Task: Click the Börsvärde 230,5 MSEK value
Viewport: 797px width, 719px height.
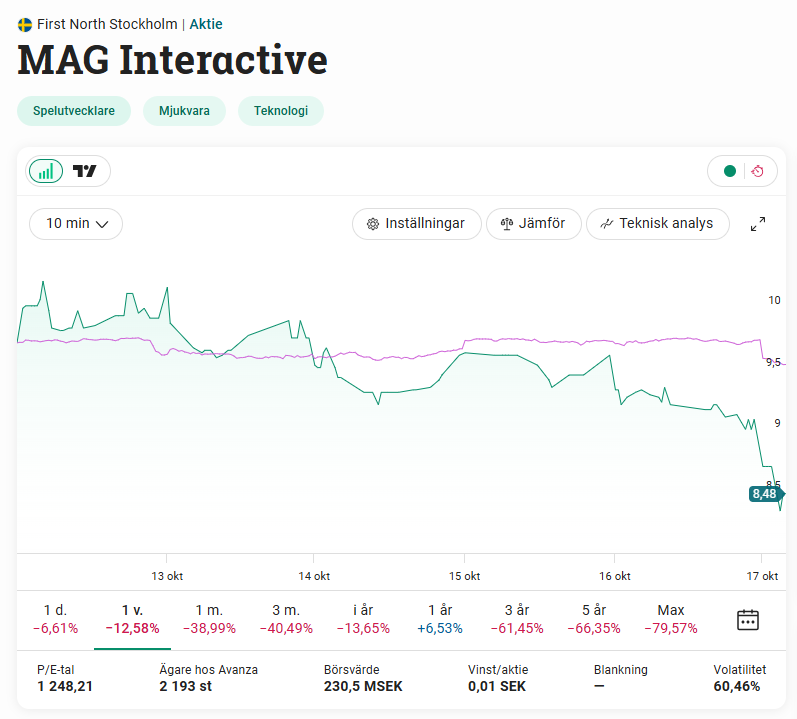Action: pos(363,686)
